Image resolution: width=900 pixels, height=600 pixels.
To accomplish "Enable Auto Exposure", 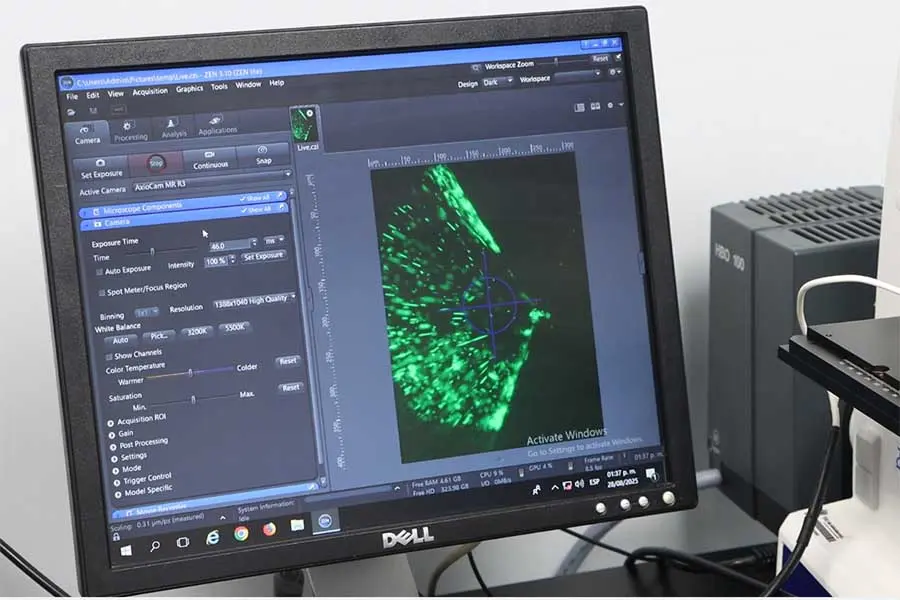I will tap(98, 269).
